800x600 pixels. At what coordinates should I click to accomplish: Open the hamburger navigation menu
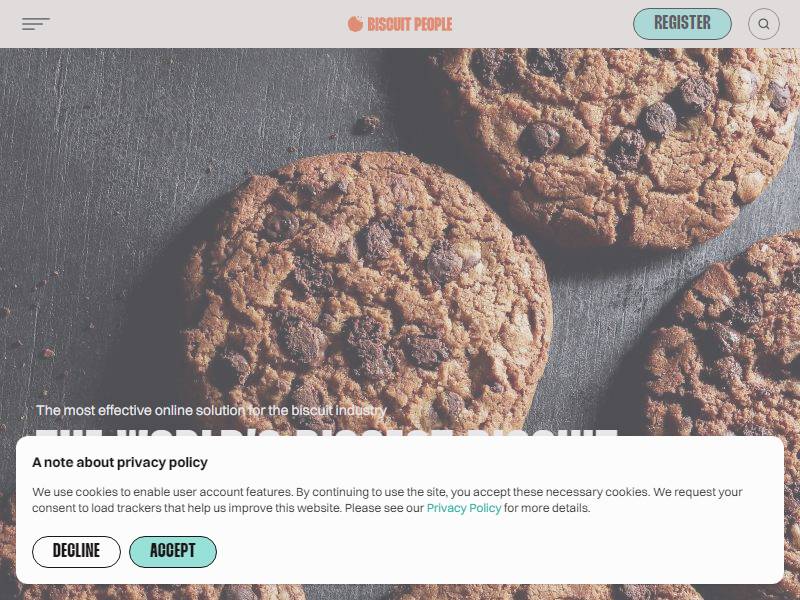pyautogui.click(x=36, y=24)
